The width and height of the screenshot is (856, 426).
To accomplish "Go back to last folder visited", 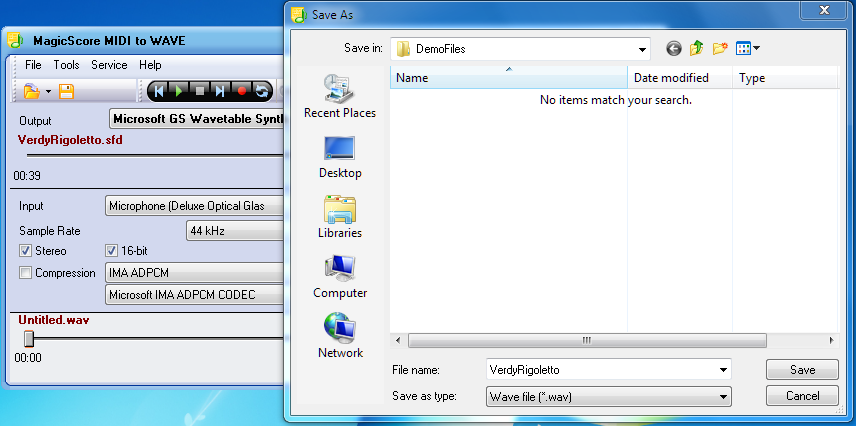I will (x=674, y=49).
